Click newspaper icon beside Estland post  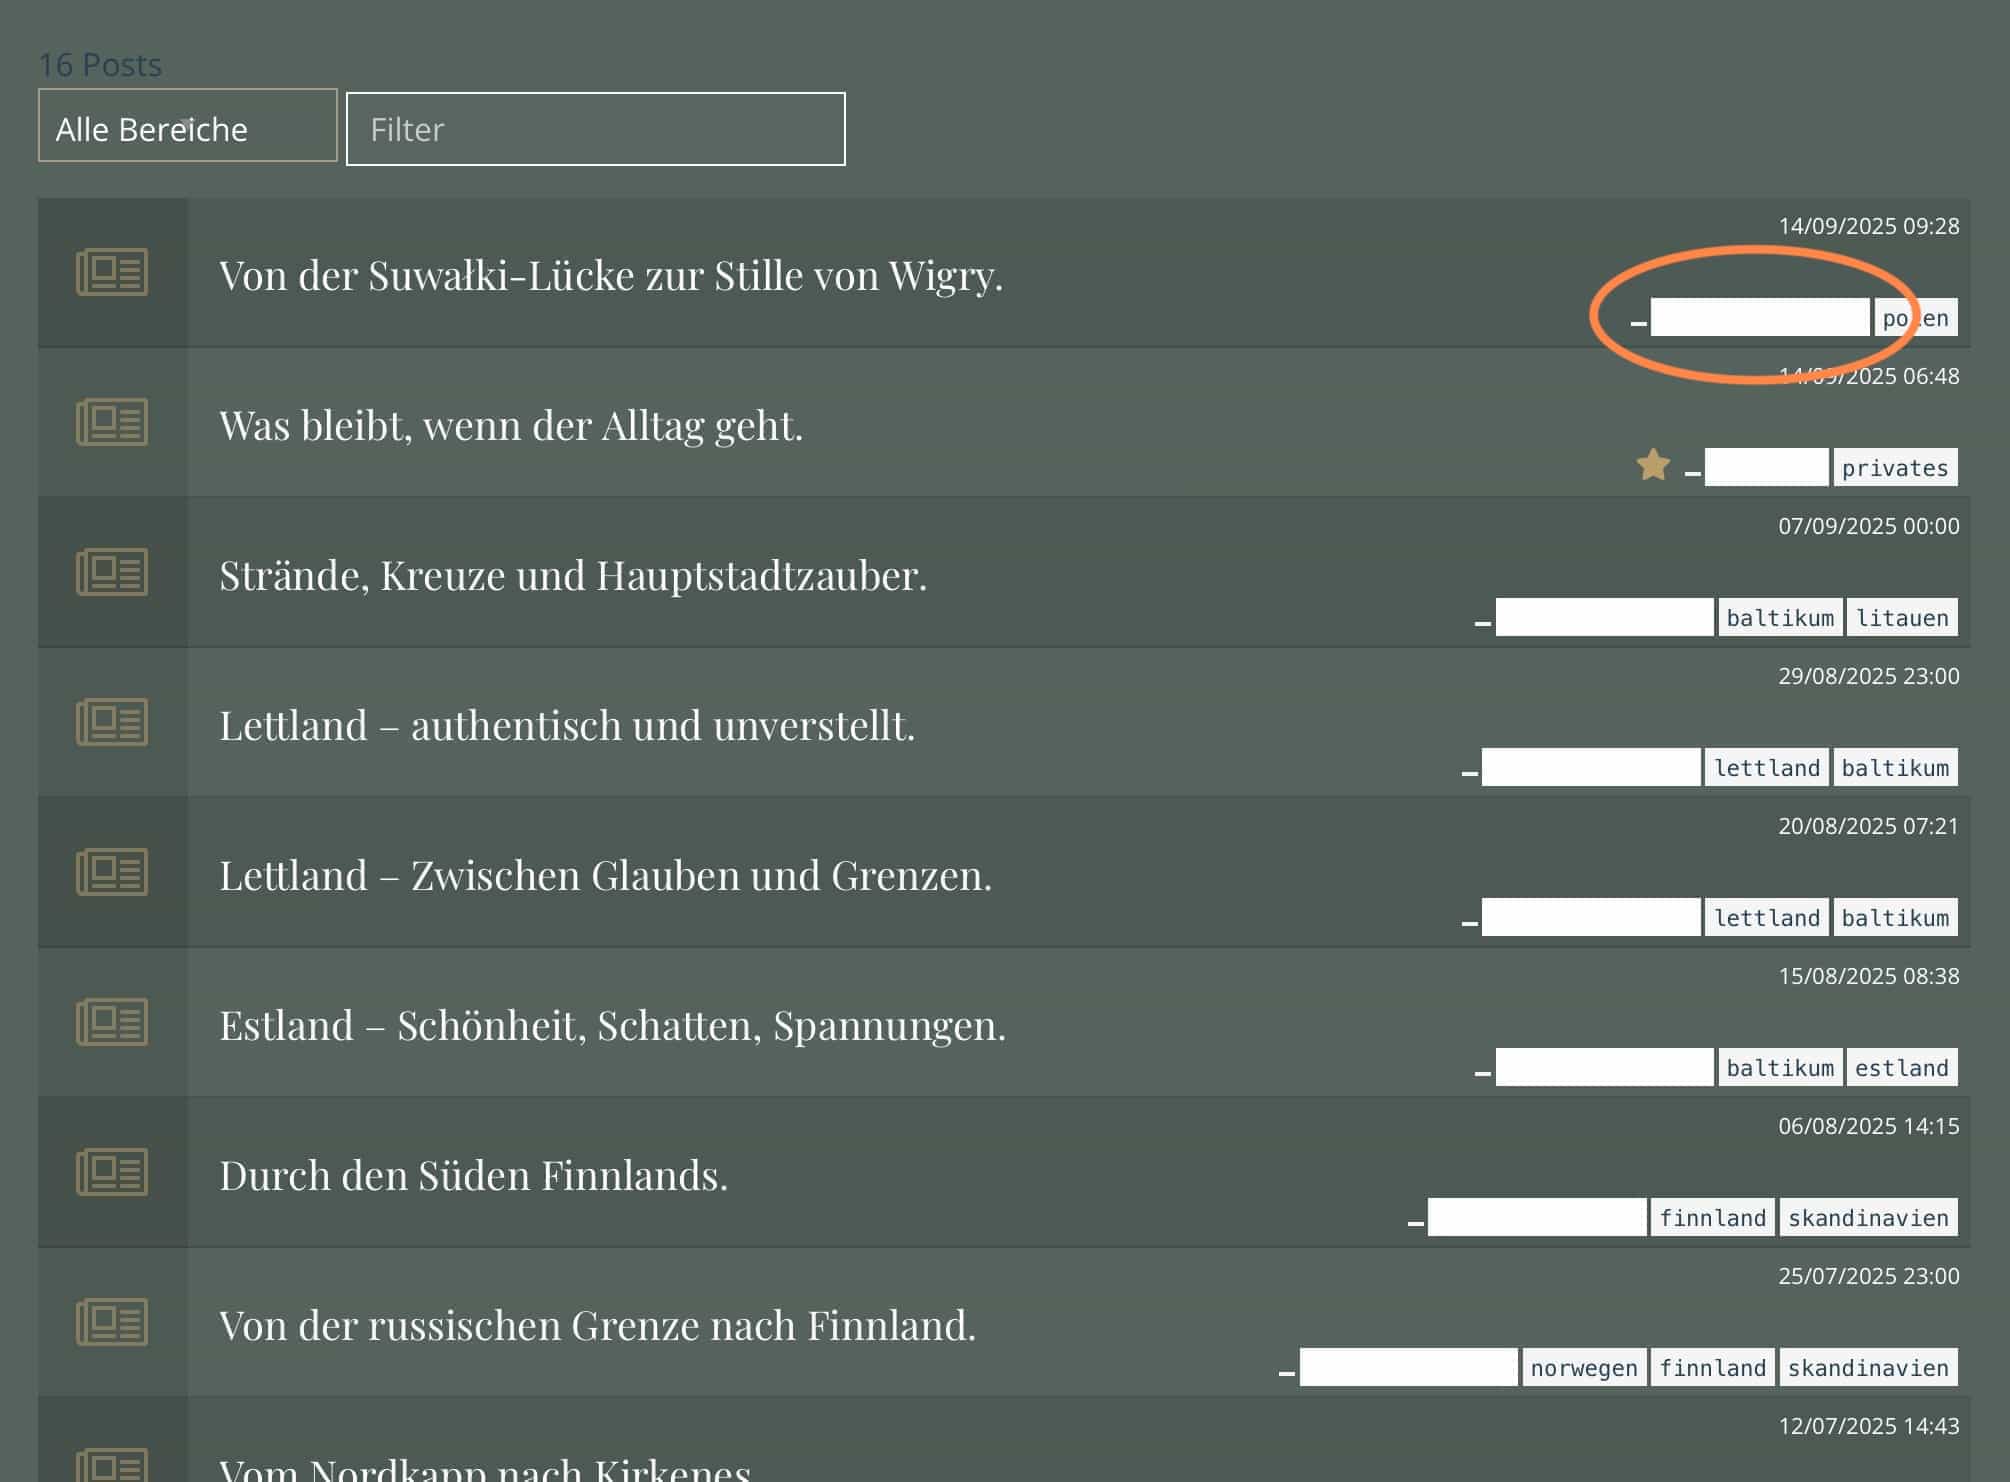click(112, 1022)
